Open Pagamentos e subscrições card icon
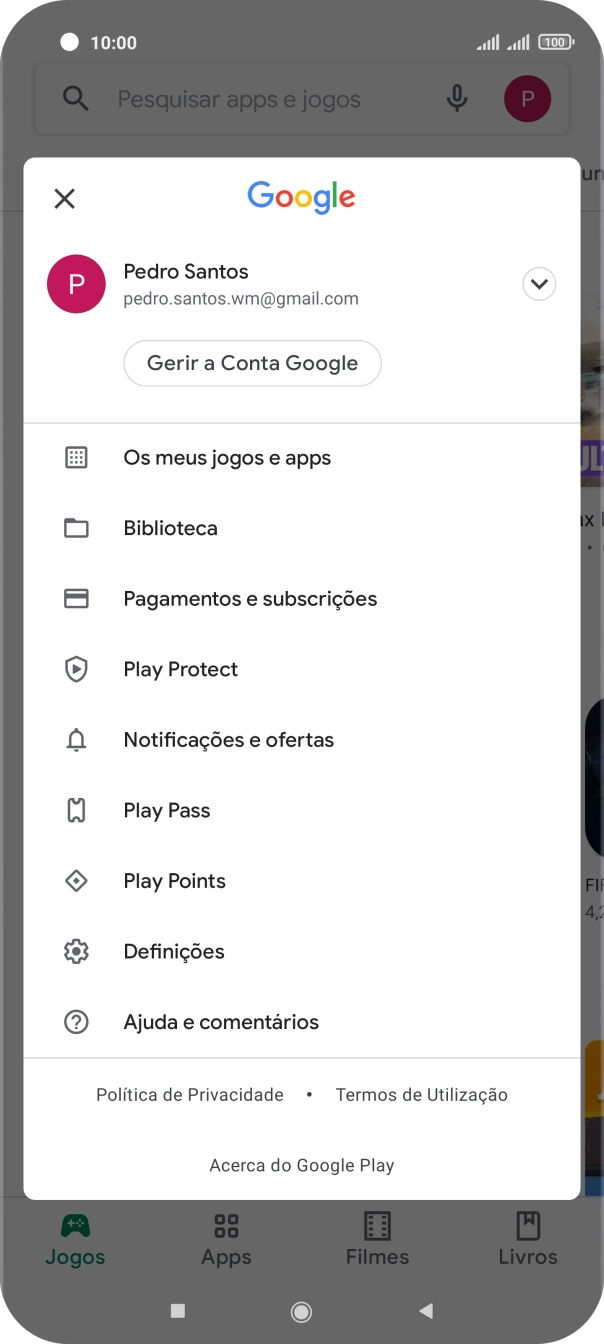604x1344 pixels. point(76,598)
